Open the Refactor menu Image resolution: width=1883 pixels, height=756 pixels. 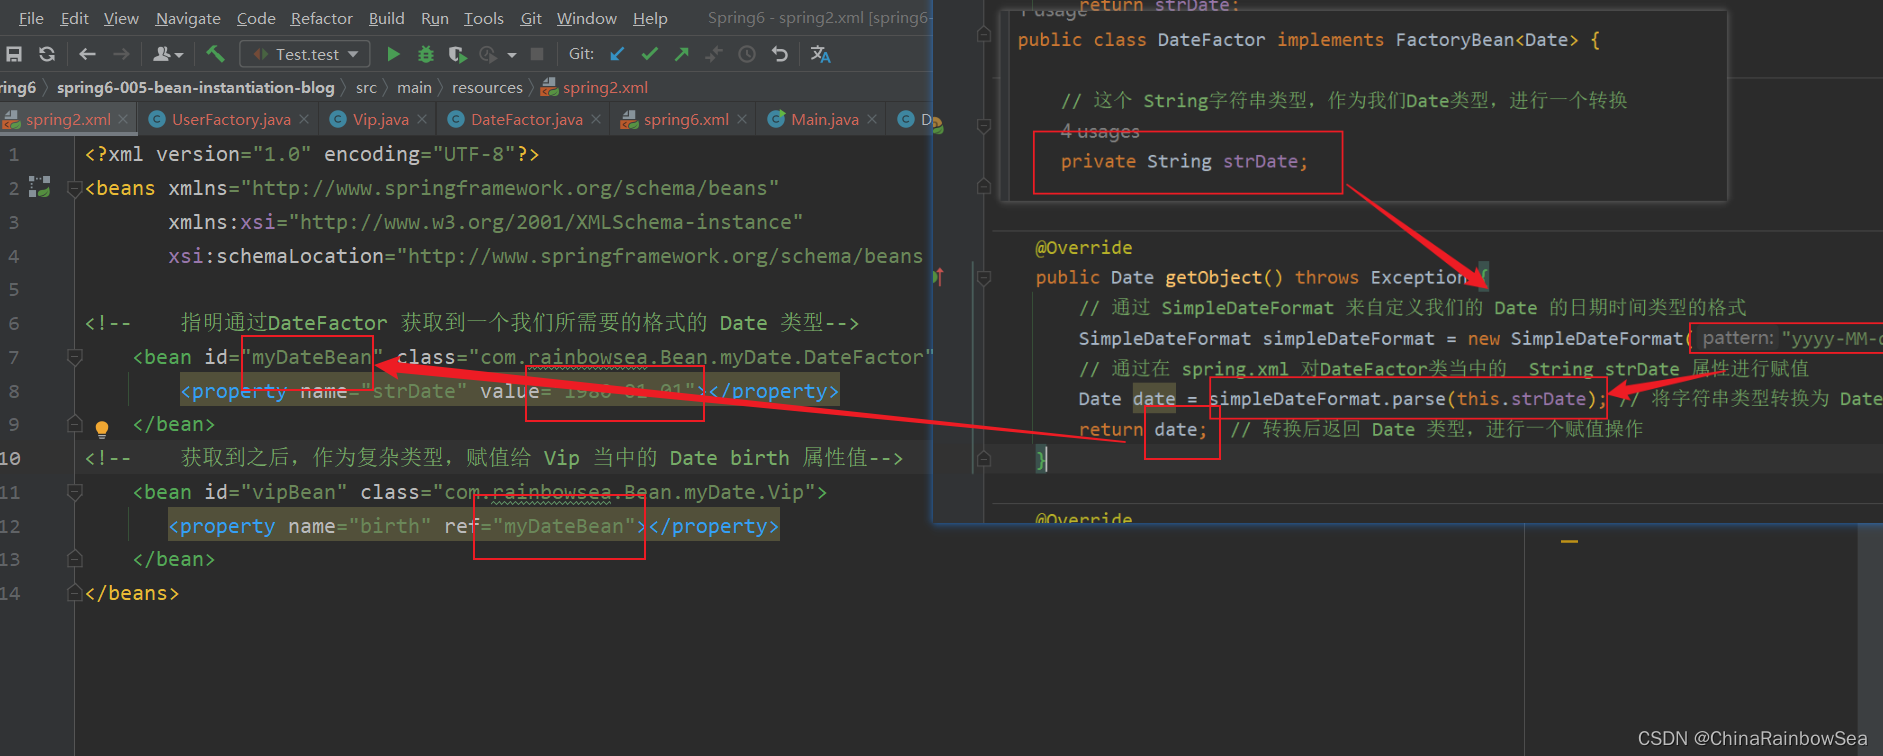click(321, 18)
